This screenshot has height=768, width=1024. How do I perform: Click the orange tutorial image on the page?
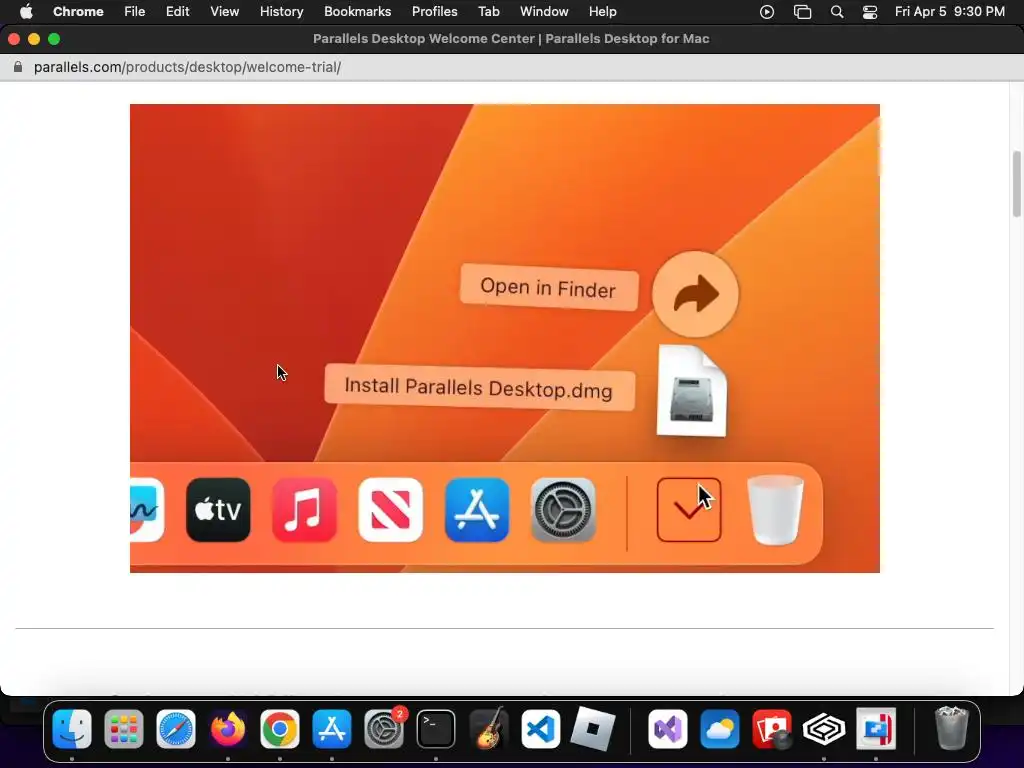point(505,338)
